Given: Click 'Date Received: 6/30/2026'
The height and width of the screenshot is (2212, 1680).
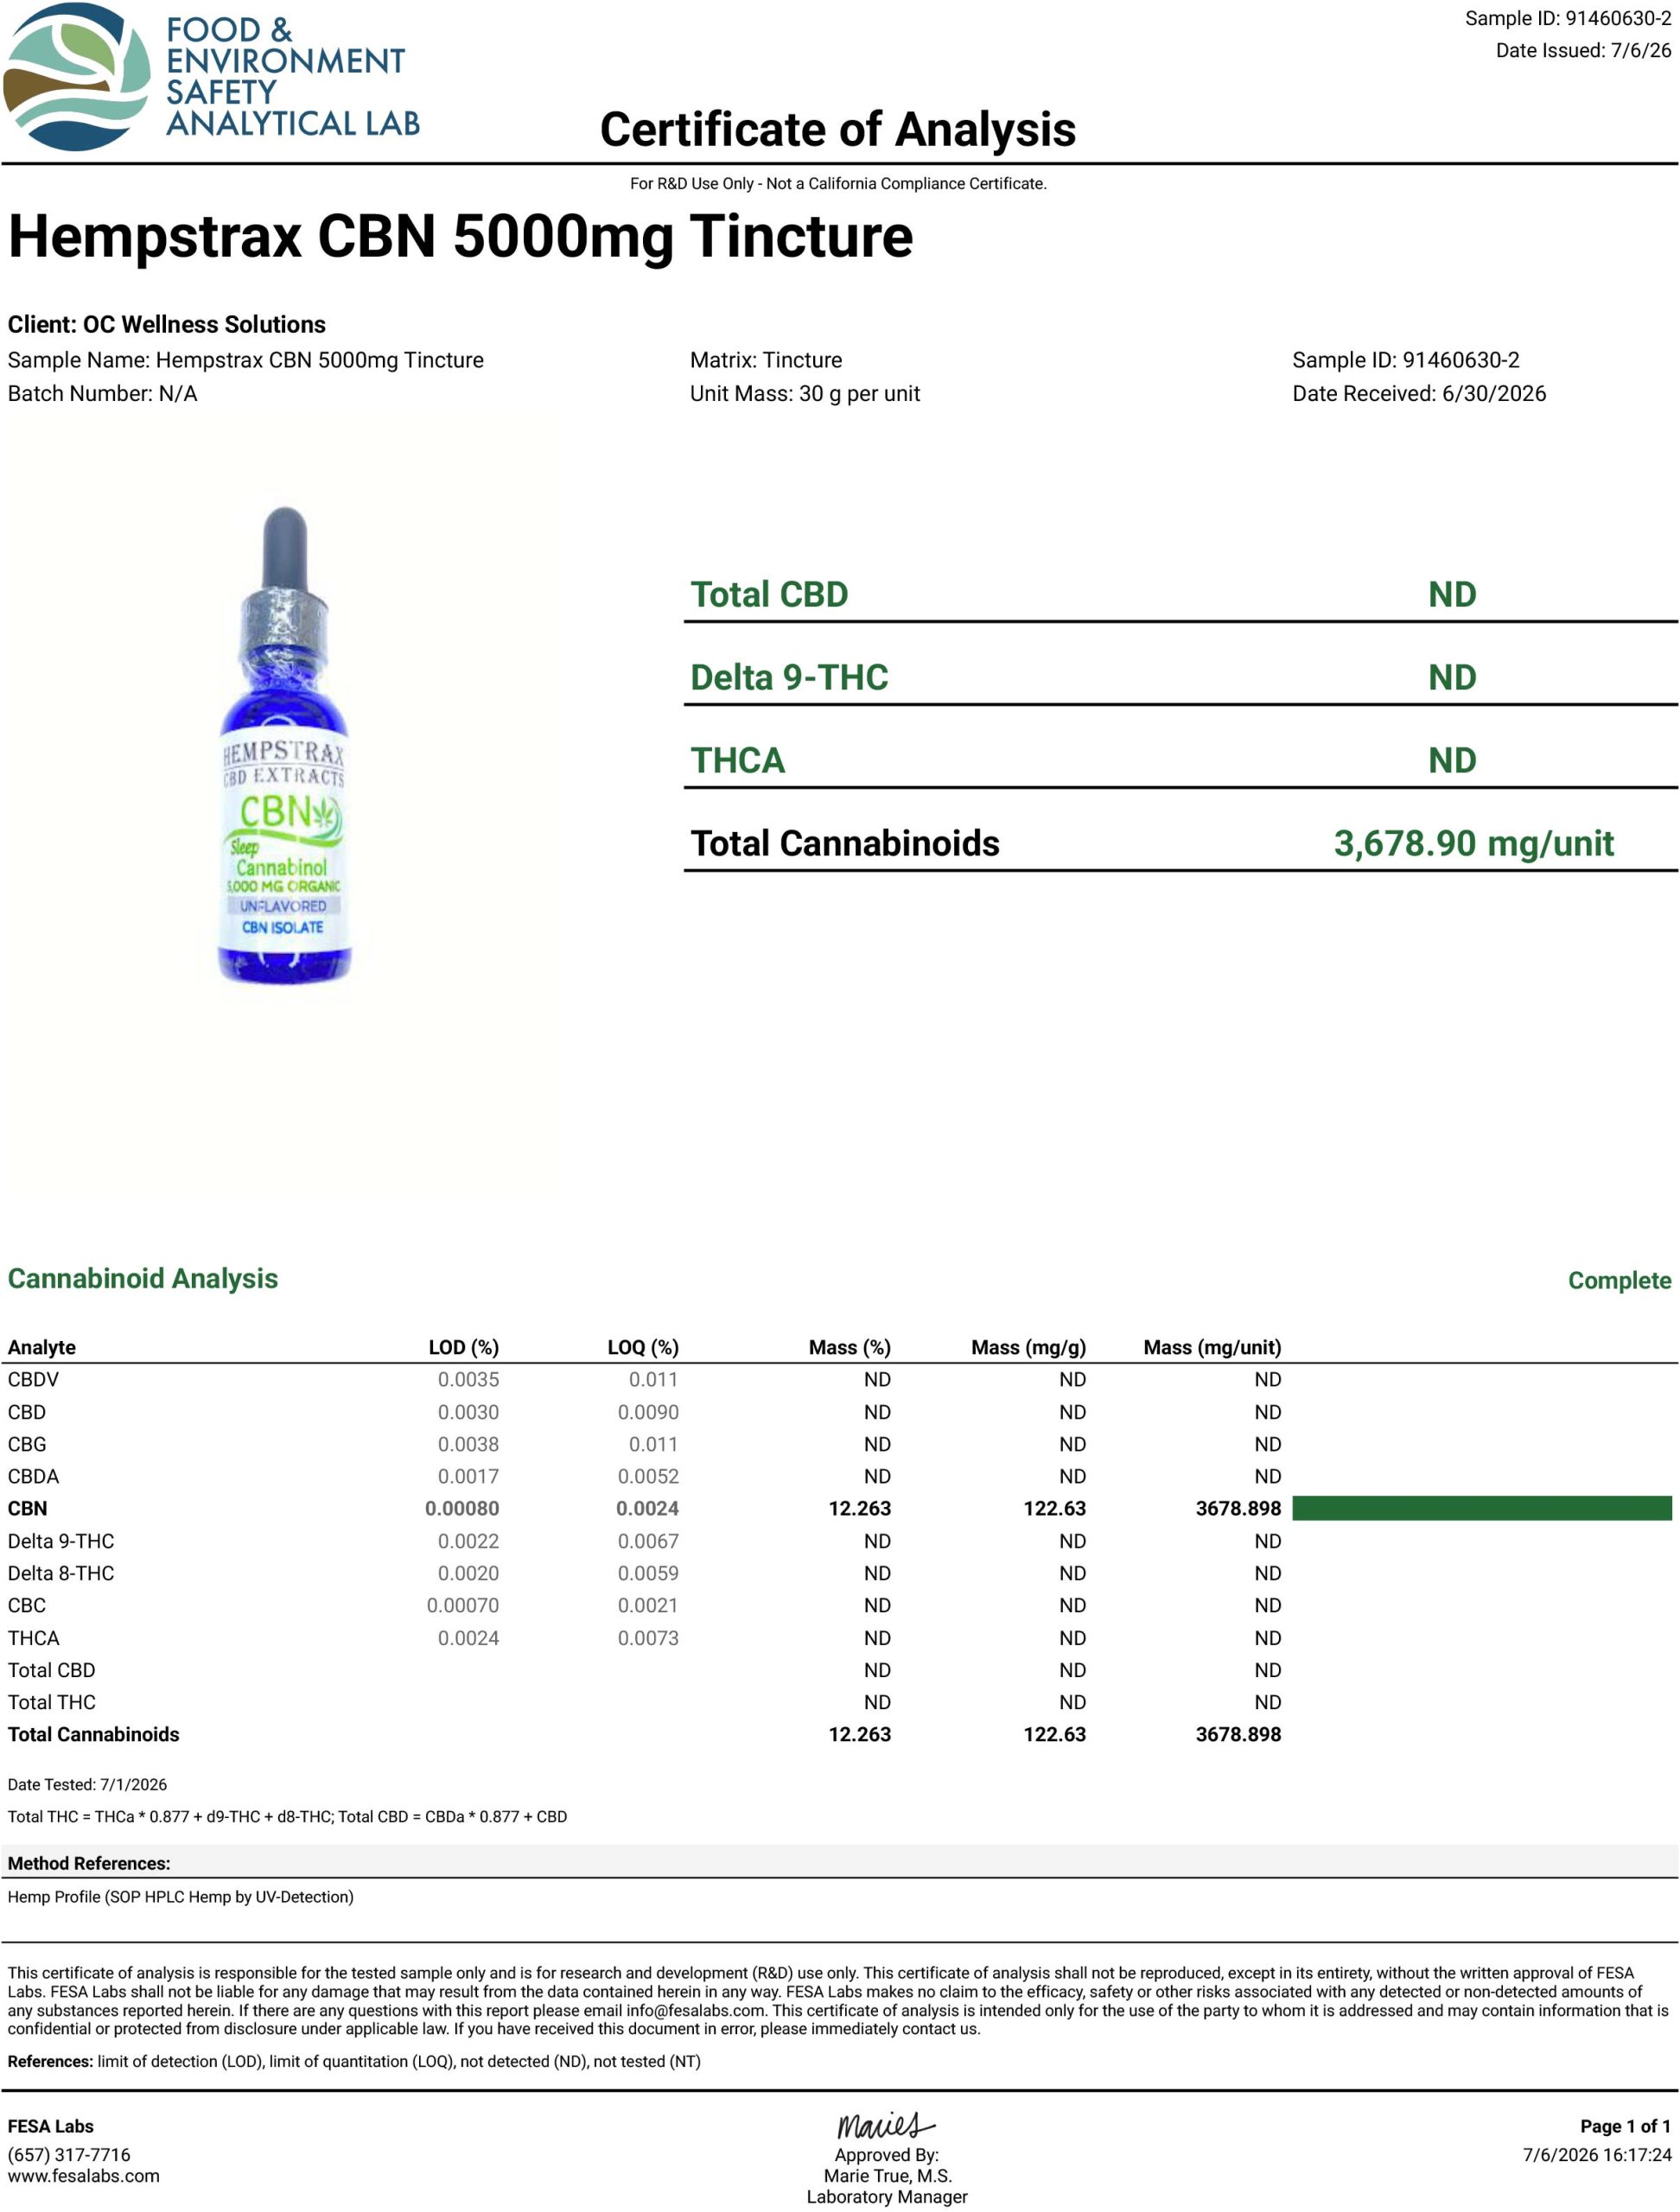Looking at the screenshot, I should 1419,394.
